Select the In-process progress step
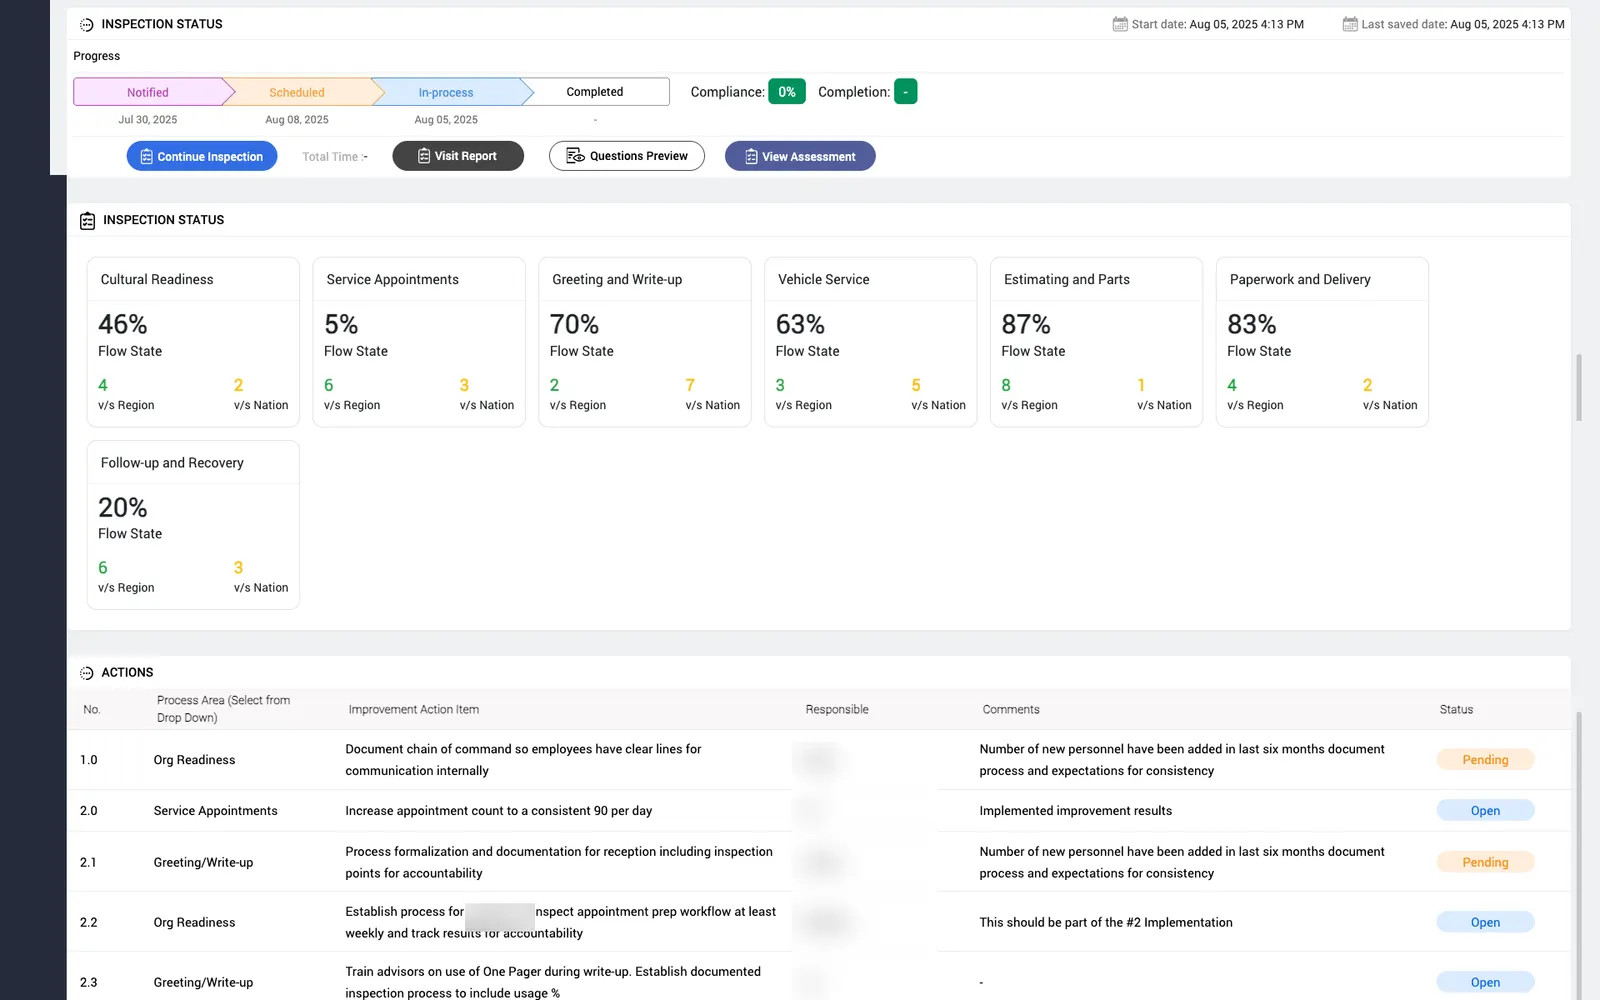1600x1000 pixels. click(x=446, y=92)
